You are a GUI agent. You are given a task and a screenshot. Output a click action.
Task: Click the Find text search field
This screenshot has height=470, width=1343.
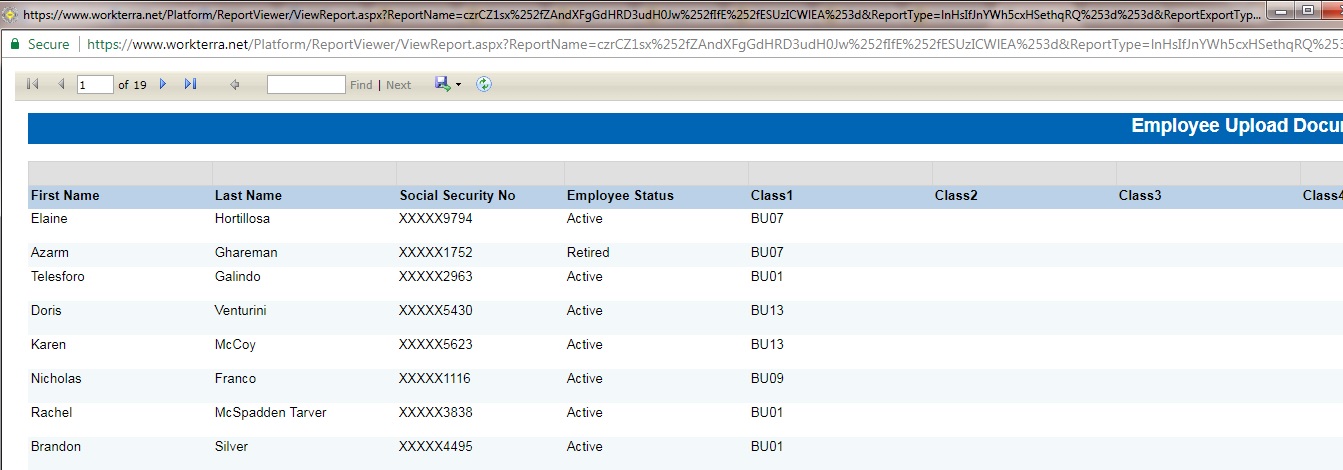coord(305,85)
